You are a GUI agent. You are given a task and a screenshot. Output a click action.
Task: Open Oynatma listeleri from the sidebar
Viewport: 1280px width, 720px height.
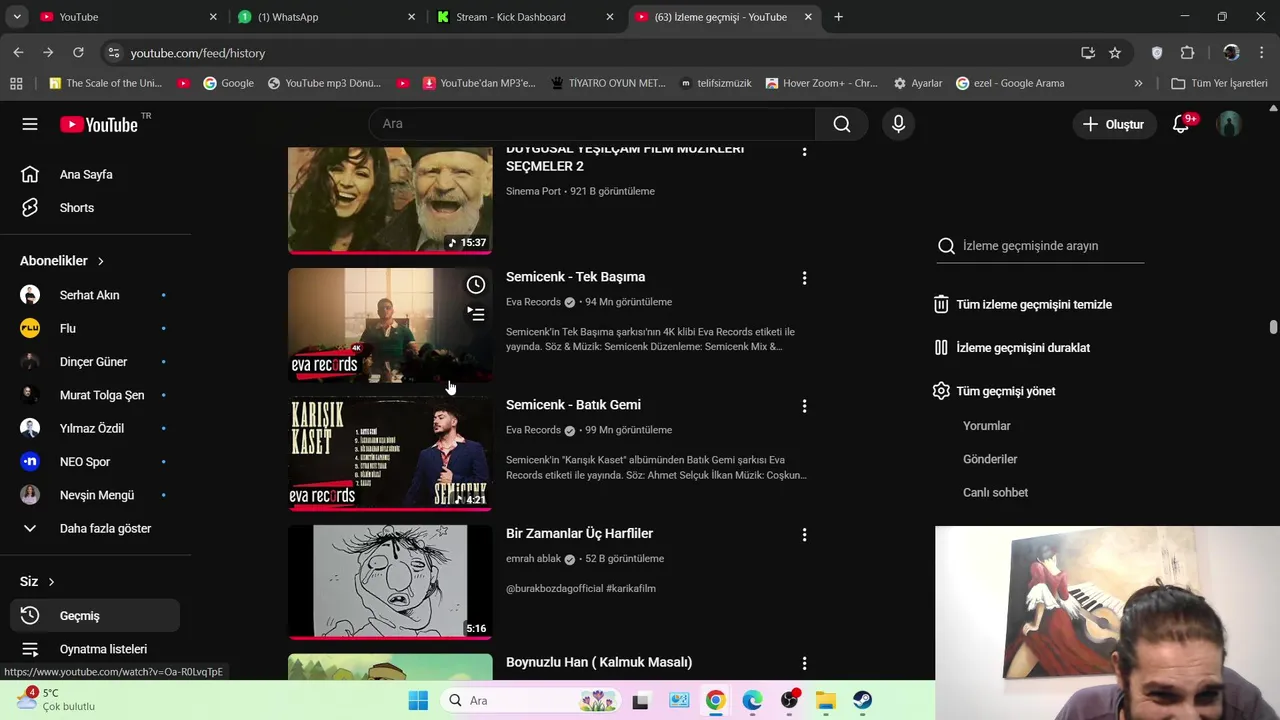coord(95,649)
